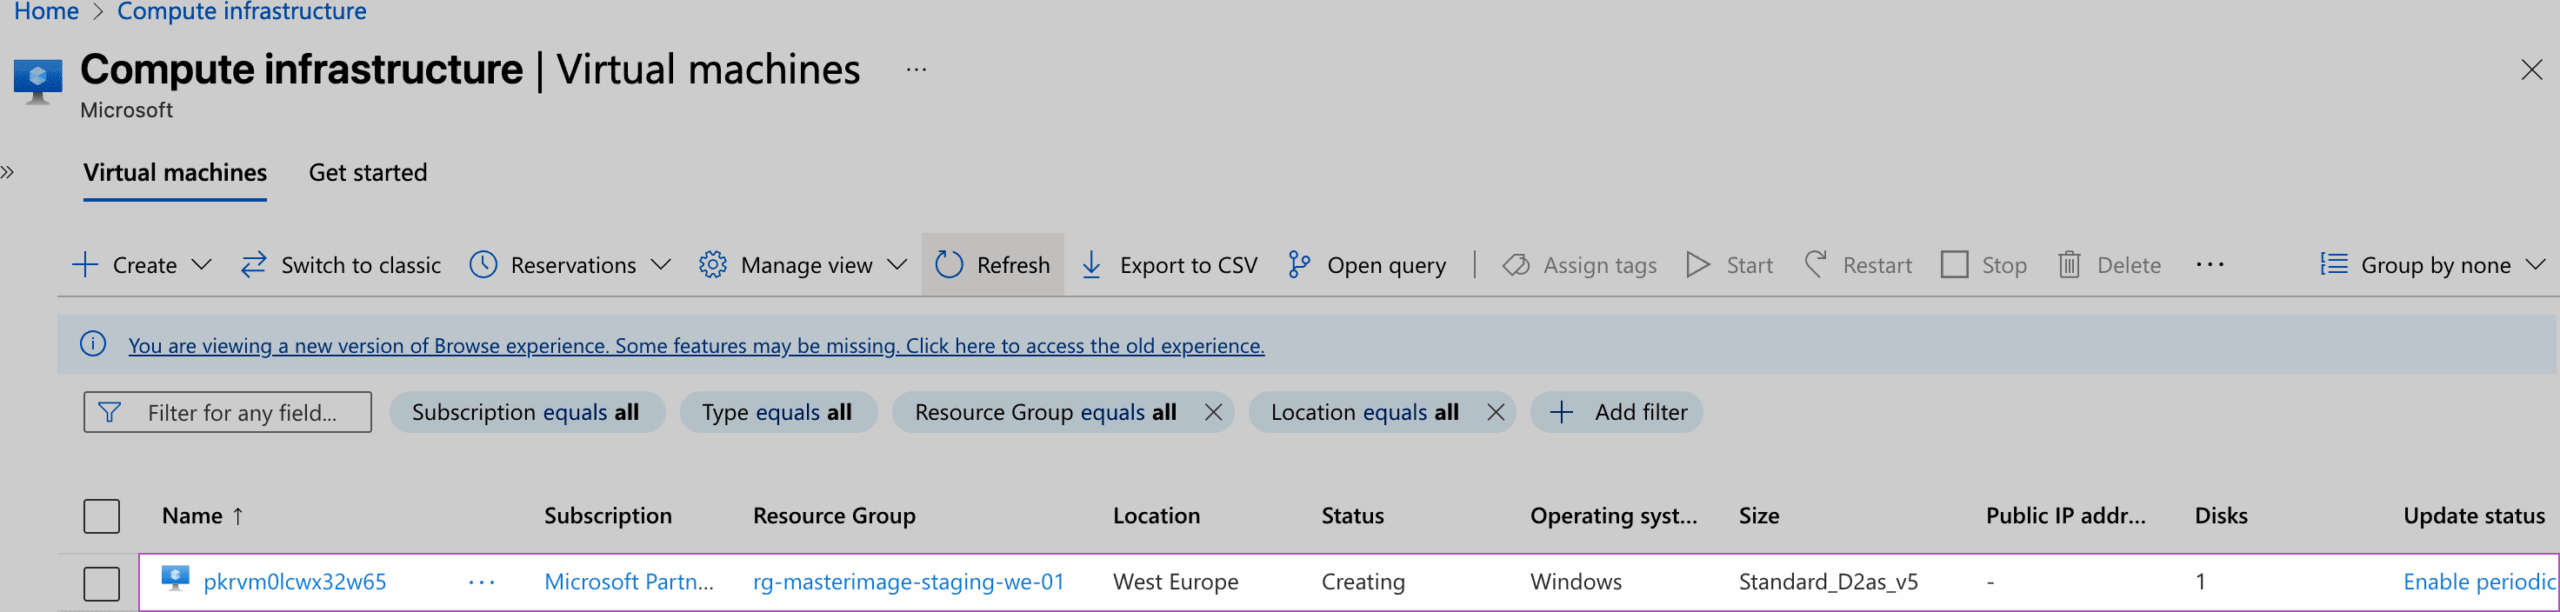Open toolbar overflow ellipsis menu
2560x612 pixels.
(2209, 265)
